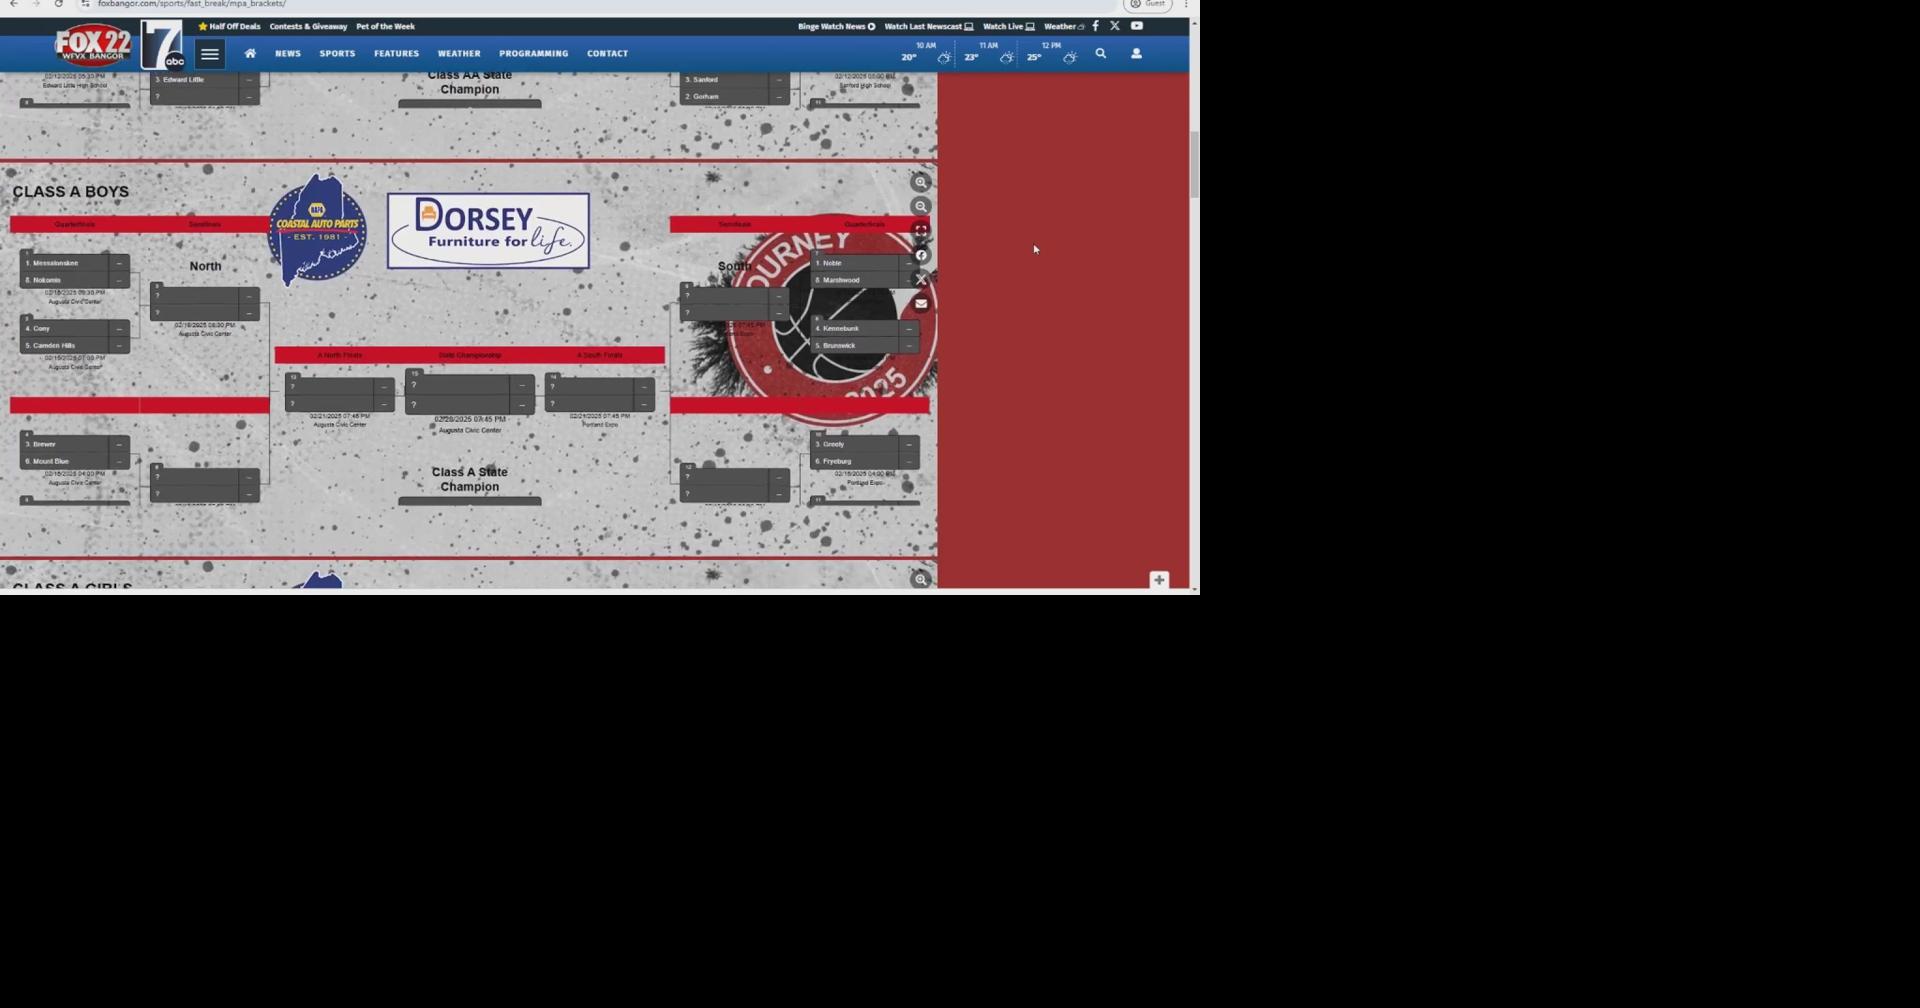Screen dimensions: 1920x1008
Task: Open the Sports menu
Action: (337, 54)
